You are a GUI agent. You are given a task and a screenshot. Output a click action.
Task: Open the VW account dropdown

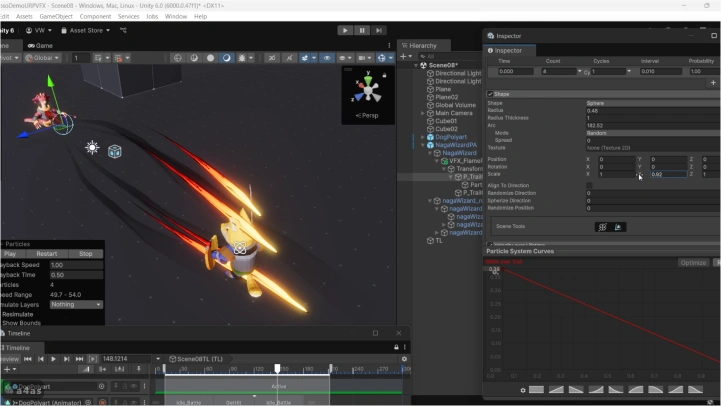coord(39,30)
